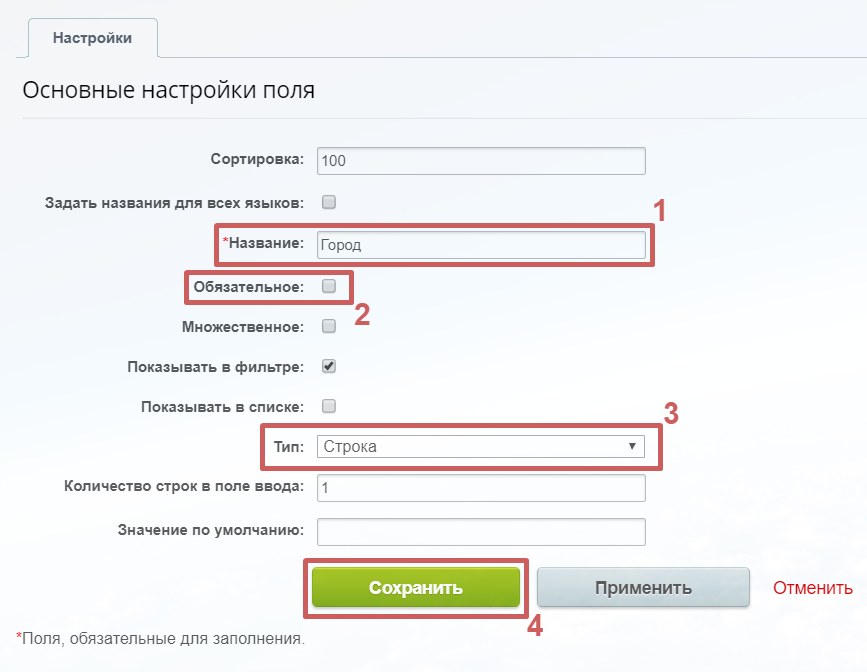The height and width of the screenshot is (672, 867).
Task: Tick the Обязательное checkbox
Action: click(x=329, y=287)
